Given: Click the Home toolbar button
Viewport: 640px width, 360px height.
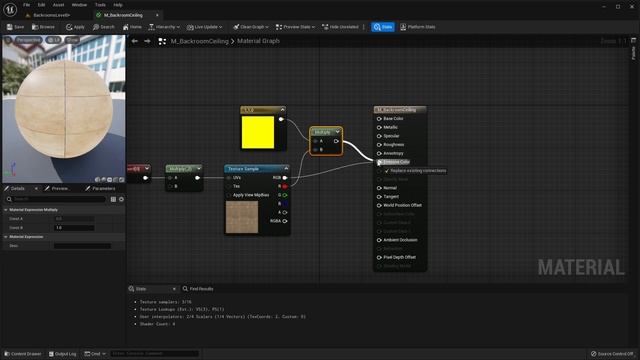Looking at the screenshot, I should pos(132,27).
